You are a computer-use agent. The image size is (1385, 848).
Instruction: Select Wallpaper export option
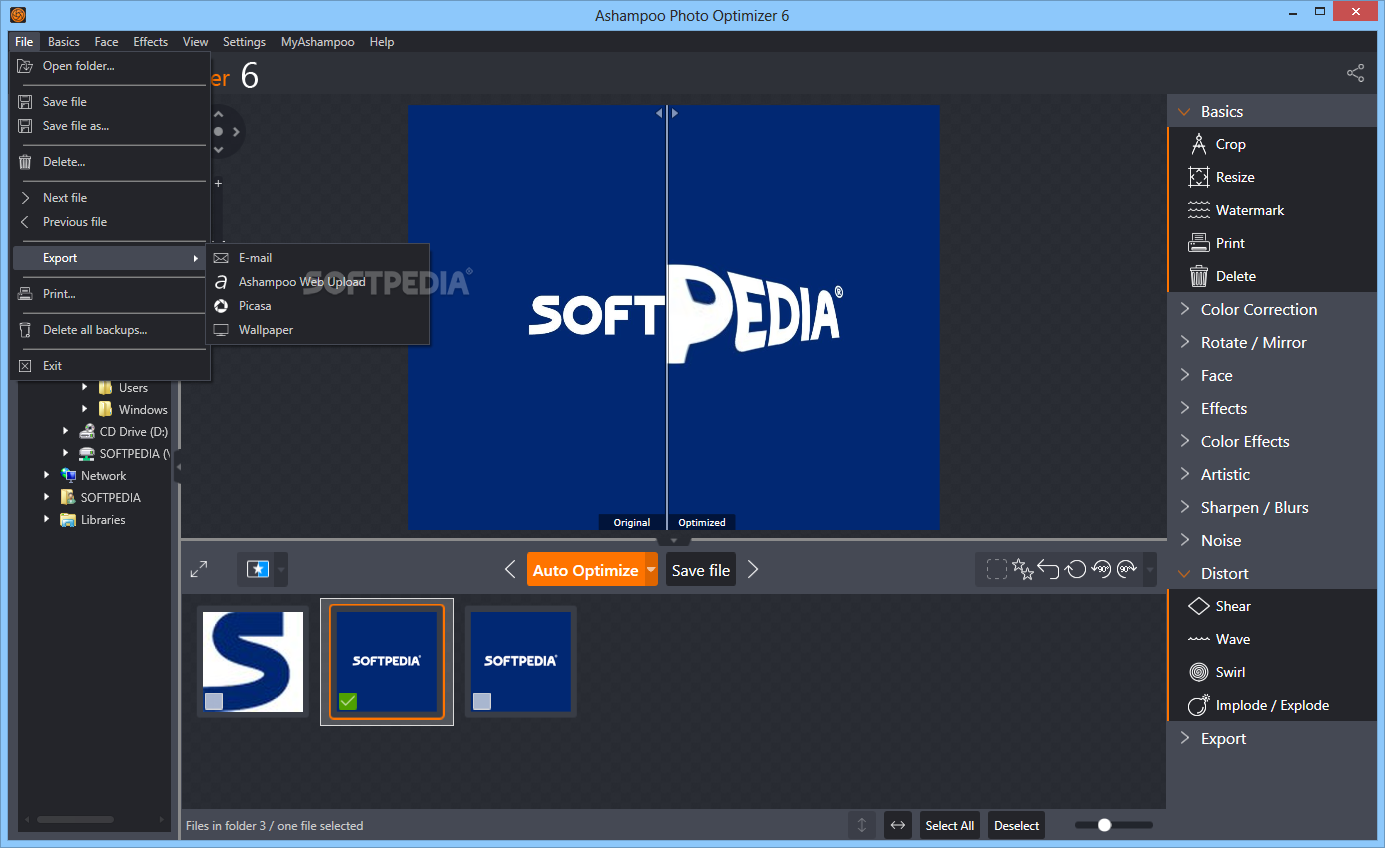[317, 330]
